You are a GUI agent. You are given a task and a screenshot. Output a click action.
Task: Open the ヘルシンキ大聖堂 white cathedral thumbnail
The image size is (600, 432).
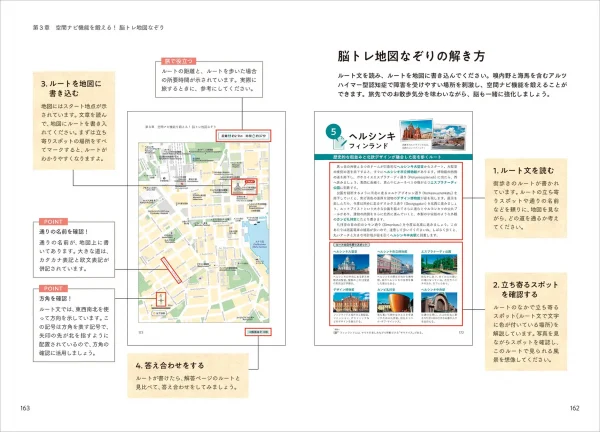coord(351,264)
